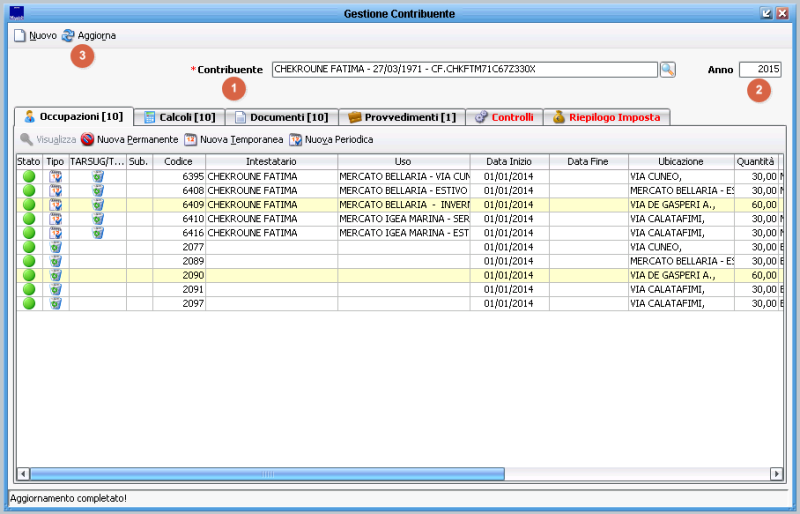
Task: Click the Nuova Periodica icon
Action: [x=295, y=139]
